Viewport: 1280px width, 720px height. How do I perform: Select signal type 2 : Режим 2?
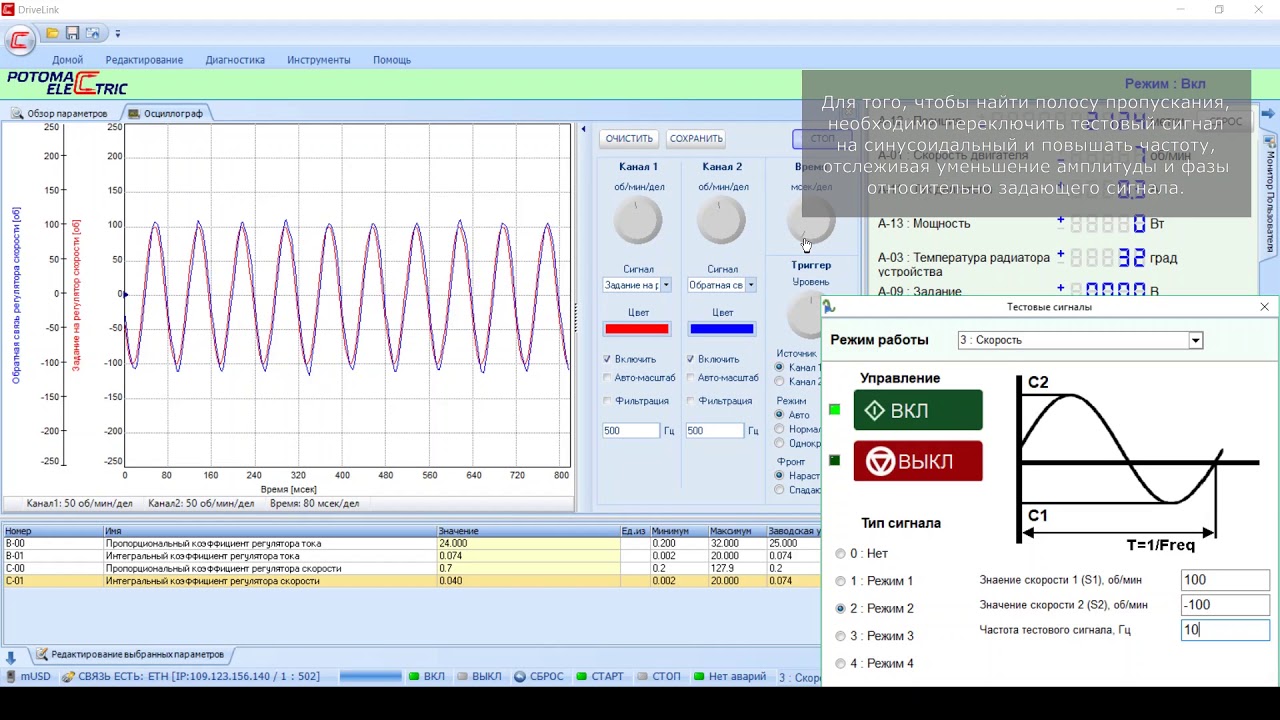pyautogui.click(x=840, y=608)
